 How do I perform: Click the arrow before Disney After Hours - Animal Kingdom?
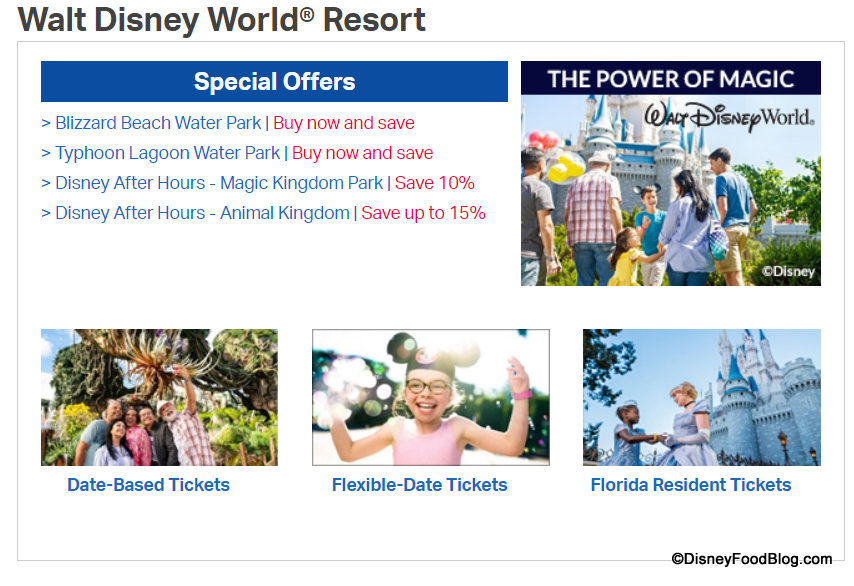[46, 213]
